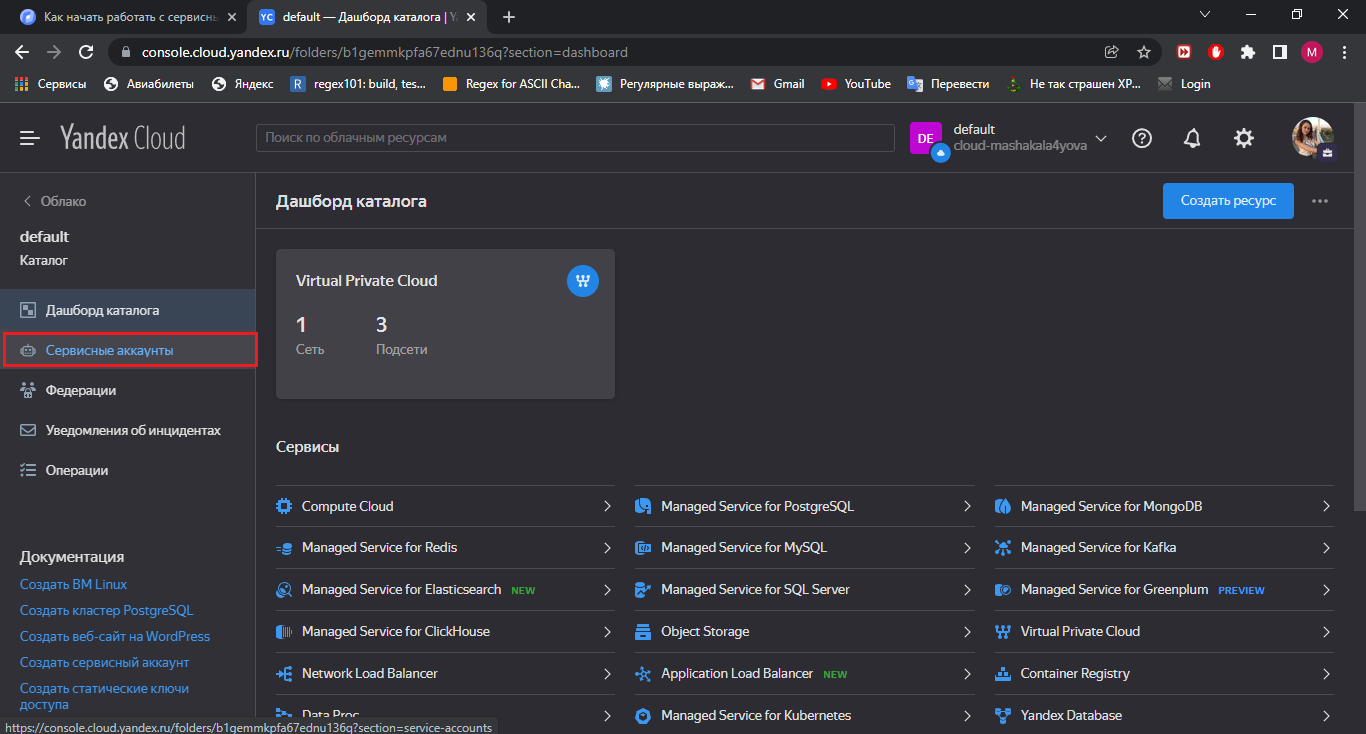This screenshot has height=734, width=1366.
Task: Go back with the browser back arrow
Action: point(22,52)
